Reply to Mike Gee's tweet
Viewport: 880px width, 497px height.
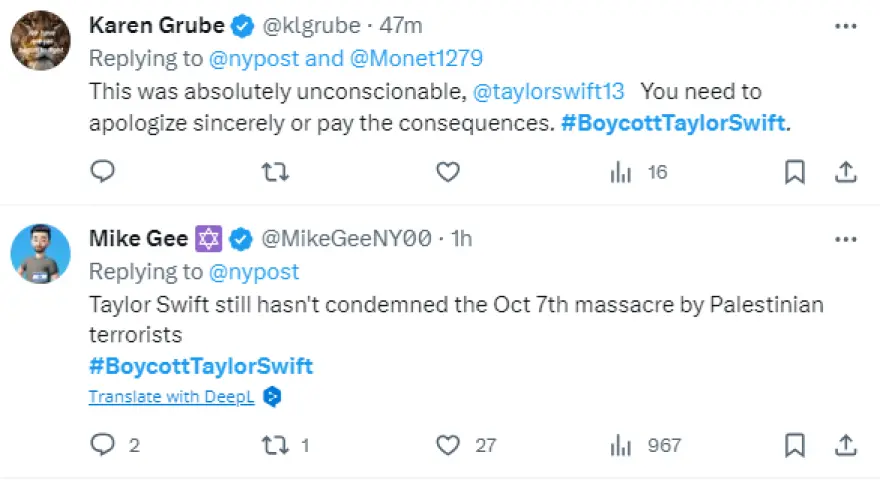(x=103, y=445)
